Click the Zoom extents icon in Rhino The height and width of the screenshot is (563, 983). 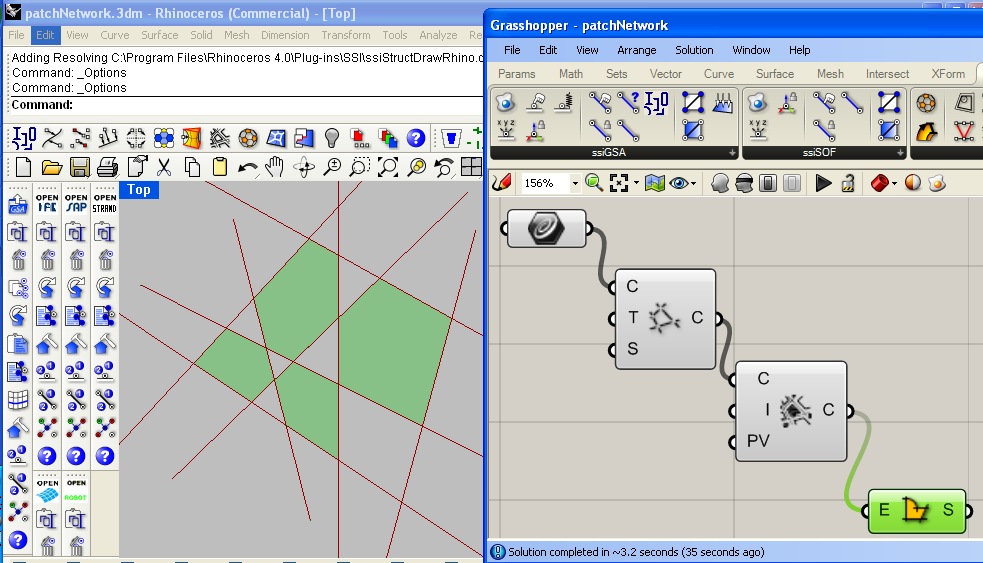click(x=388, y=167)
